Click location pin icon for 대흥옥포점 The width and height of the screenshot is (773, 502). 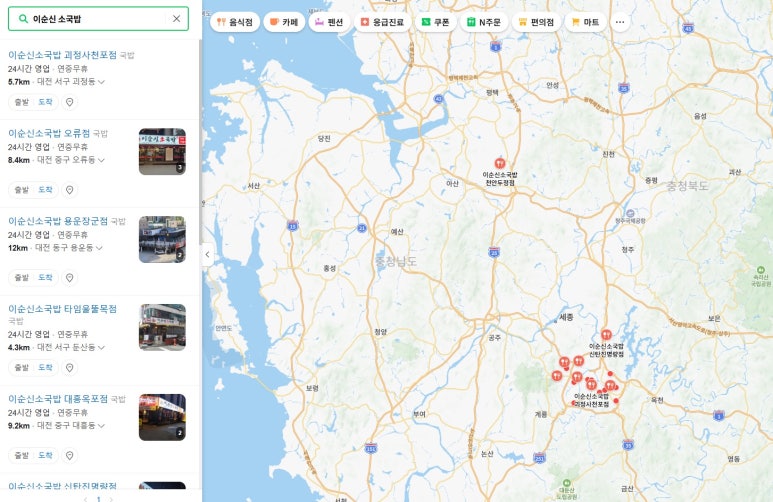click(x=70, y=455)
